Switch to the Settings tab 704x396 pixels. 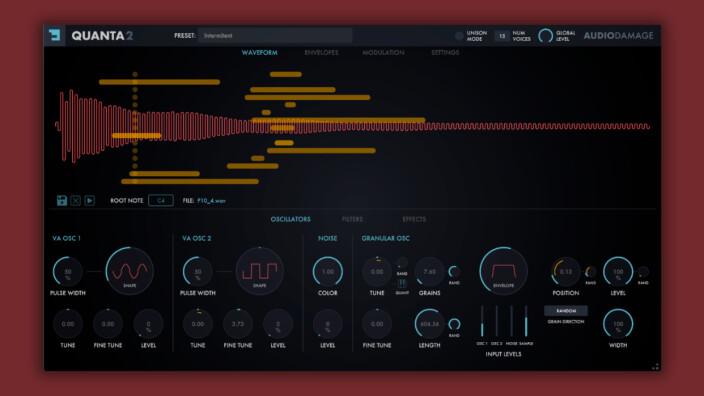point(445,53)
